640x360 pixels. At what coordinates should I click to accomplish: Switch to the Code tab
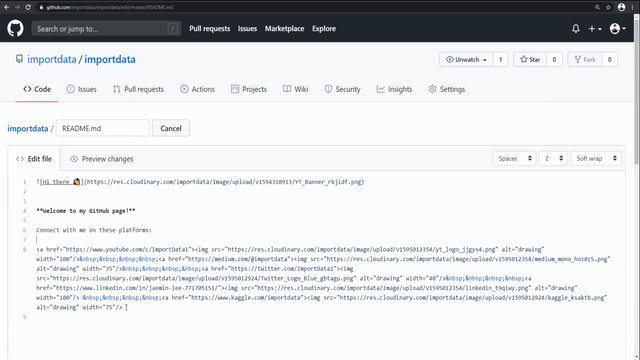(37, 89)
